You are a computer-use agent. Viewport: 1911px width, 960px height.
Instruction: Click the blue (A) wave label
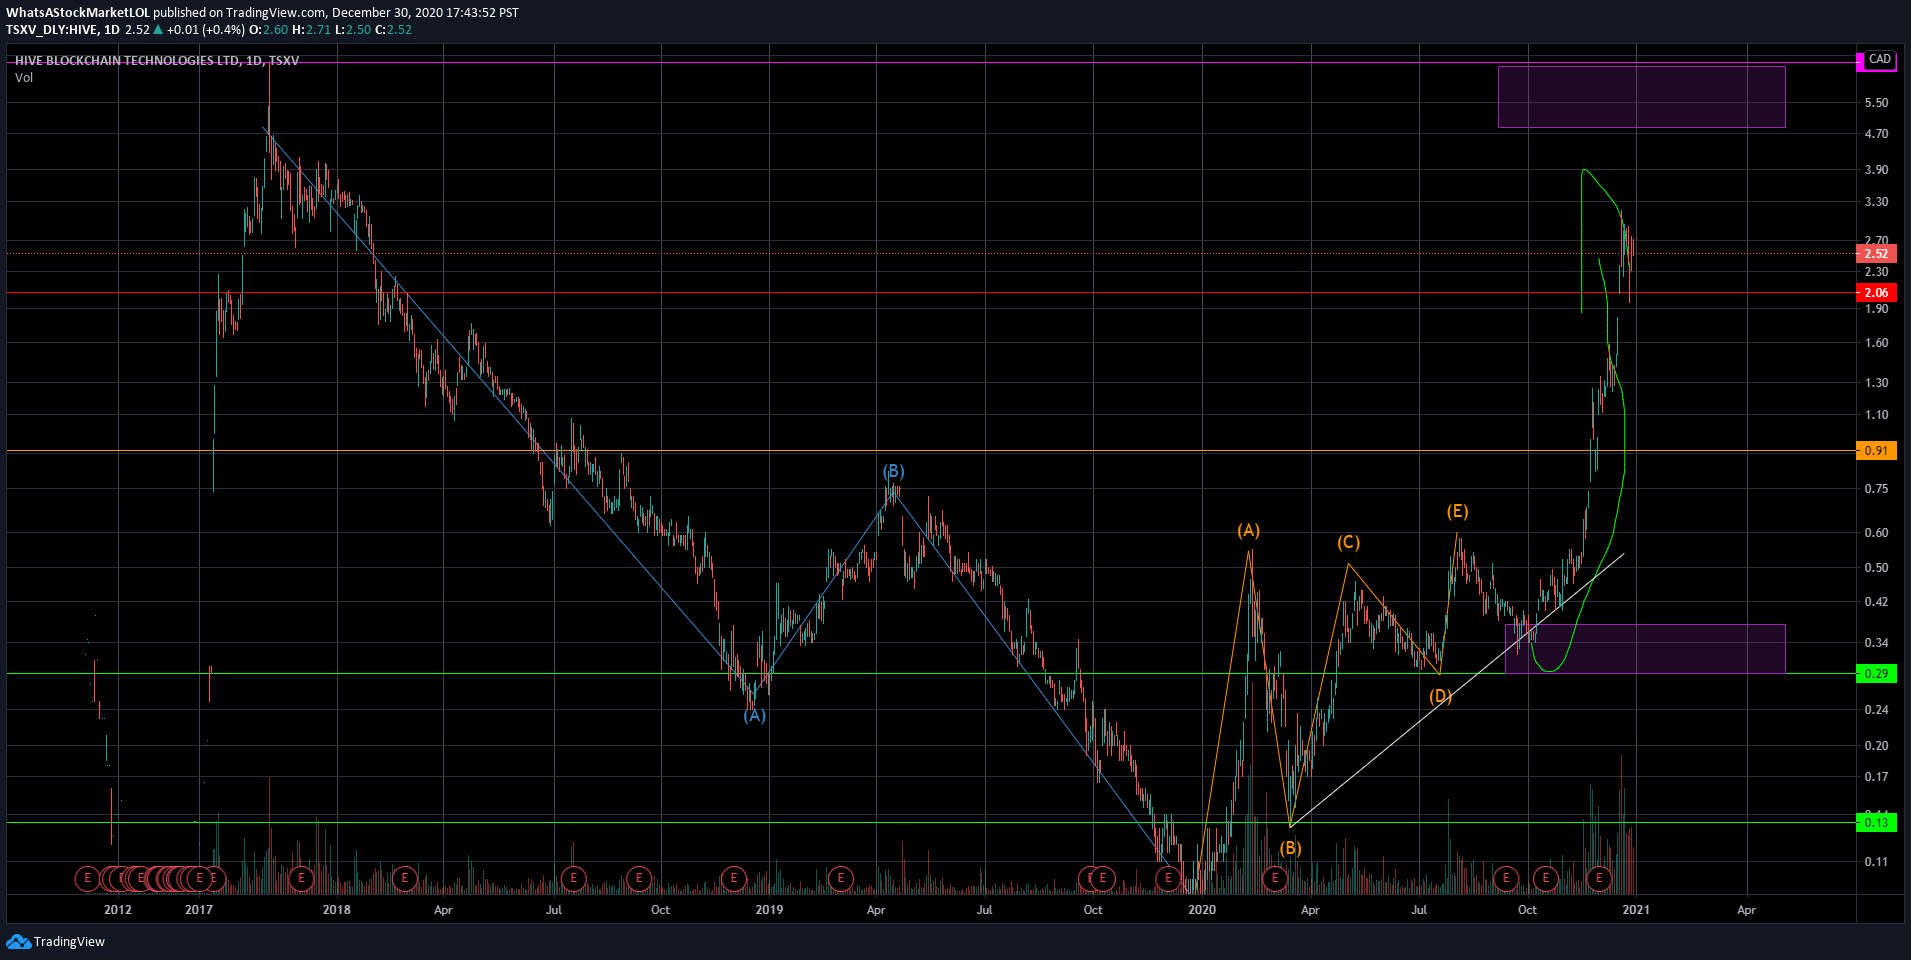point(755,715)
